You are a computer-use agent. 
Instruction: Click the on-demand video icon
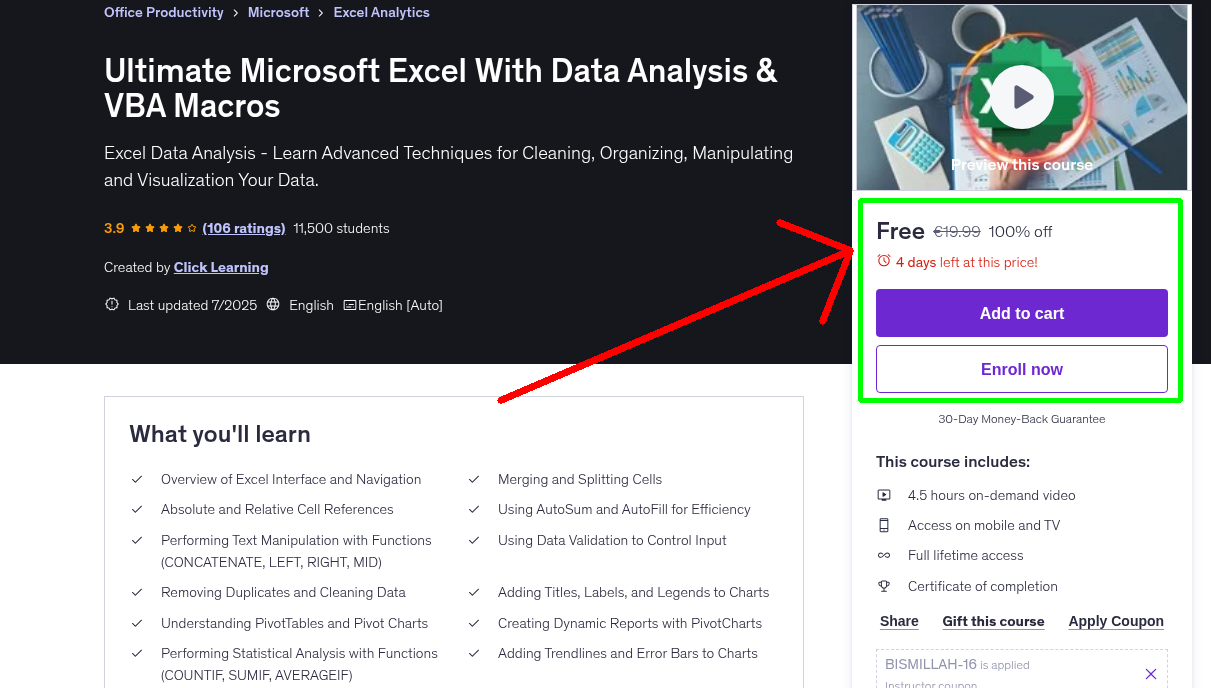[x=884, y=495]
